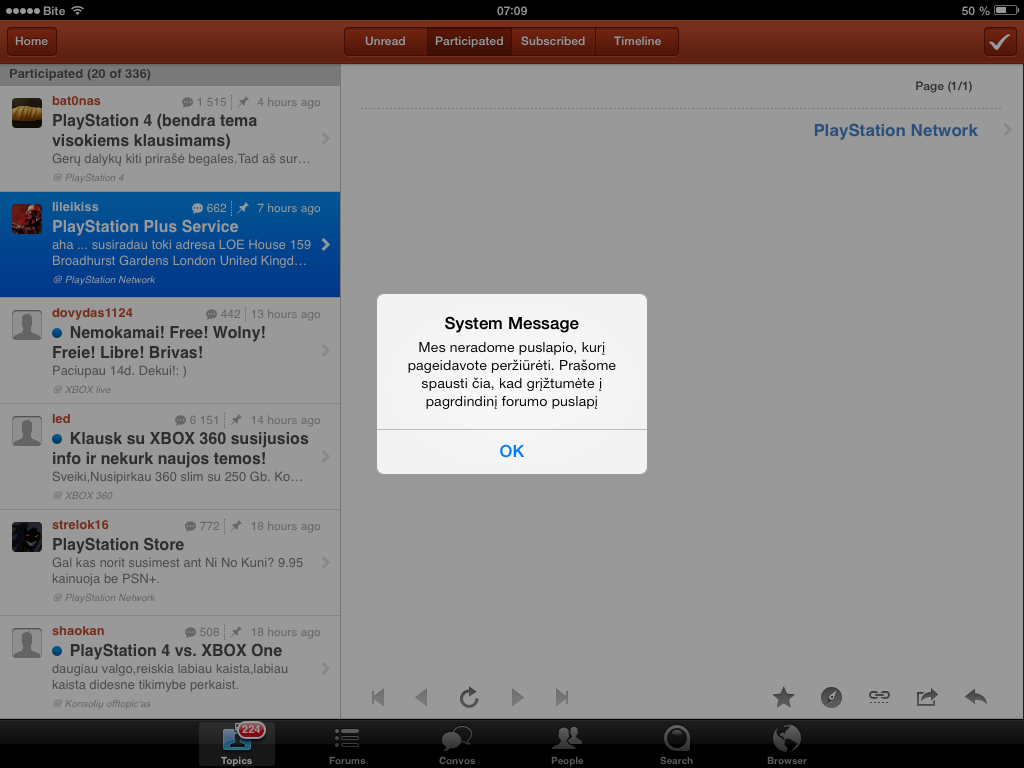Tap strelok16 avatar image
Screen dimensions: 1024x768
27,537
